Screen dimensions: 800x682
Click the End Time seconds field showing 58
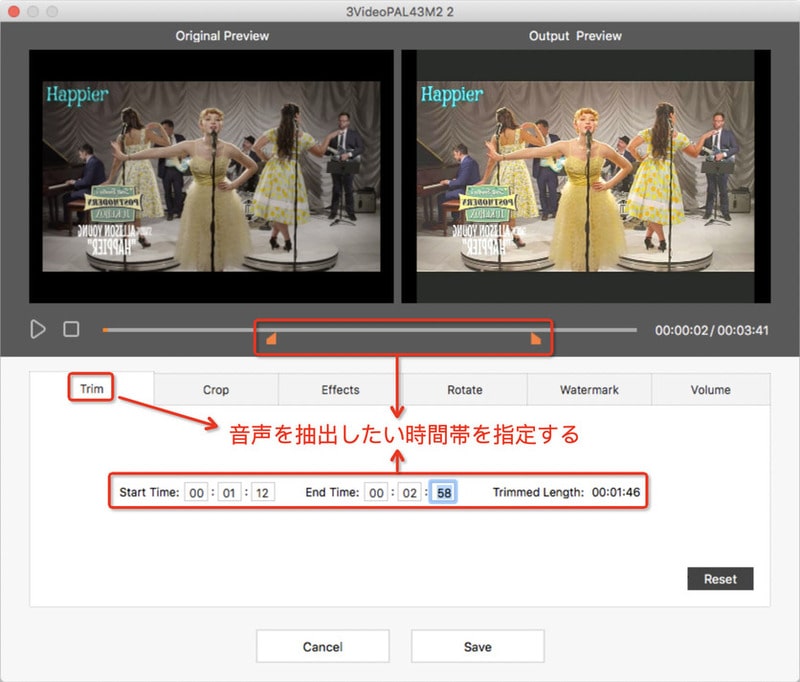coord(443,492)
